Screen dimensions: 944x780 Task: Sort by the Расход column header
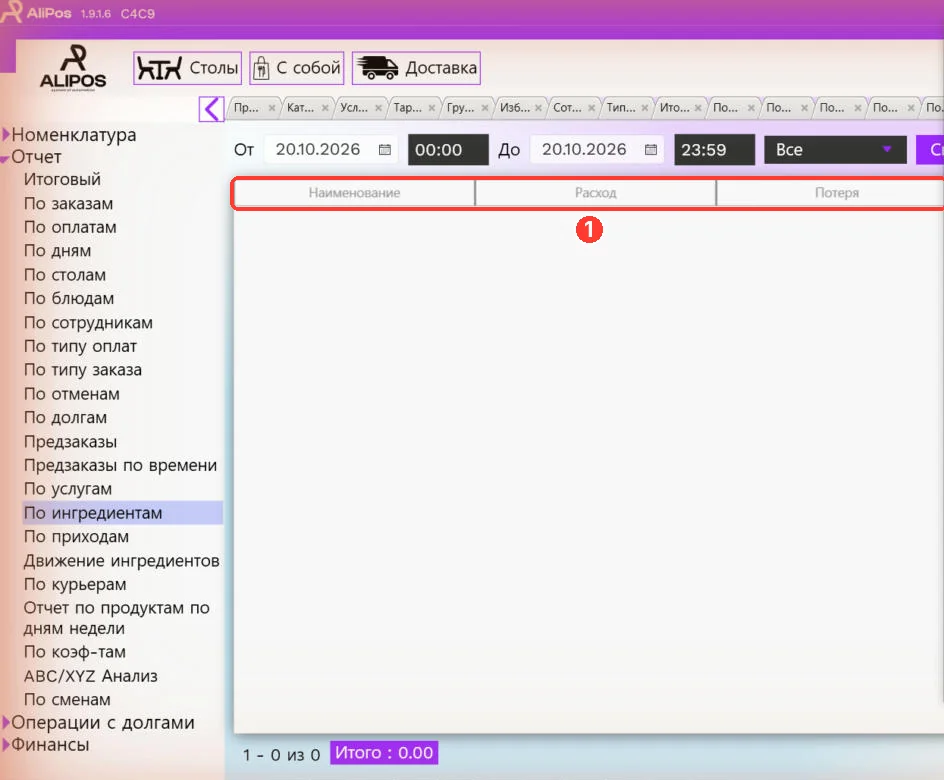click(x=595, y=193)
